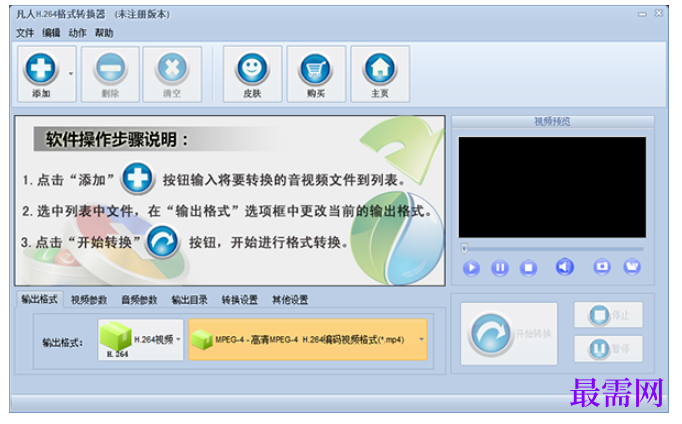Close the converter window

[659, 13]
